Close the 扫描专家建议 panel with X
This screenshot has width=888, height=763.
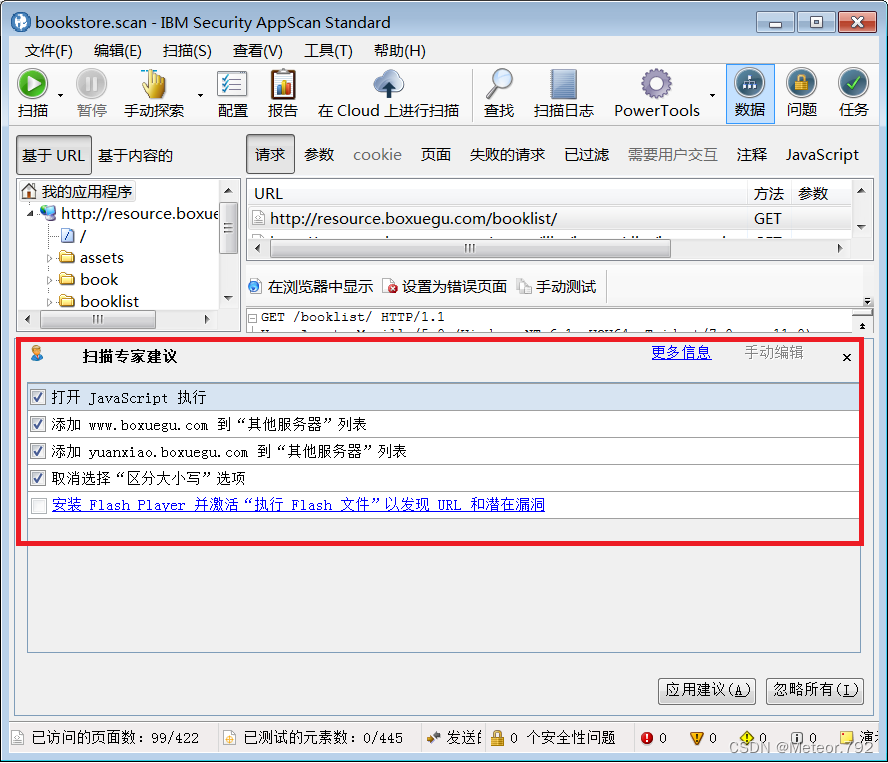coord(847,357)
